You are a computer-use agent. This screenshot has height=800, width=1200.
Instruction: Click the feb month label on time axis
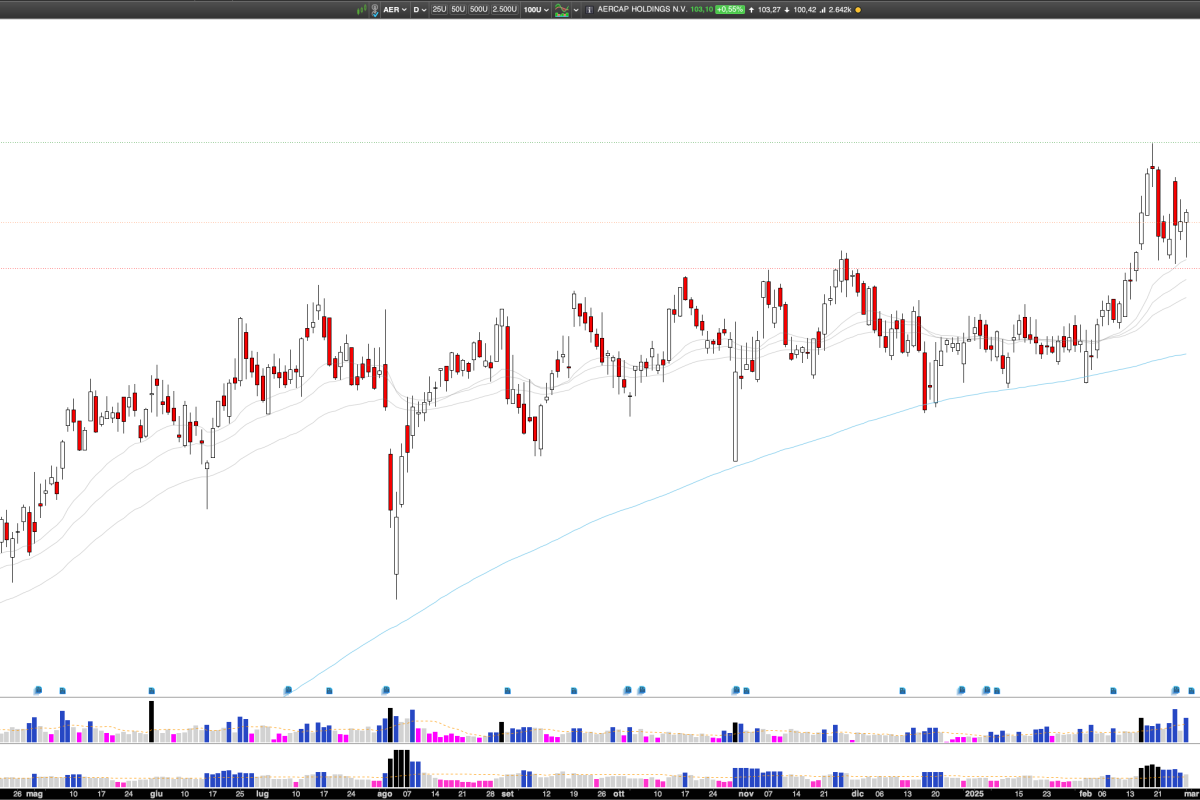pyautogui.click(x=1085, y=793)
